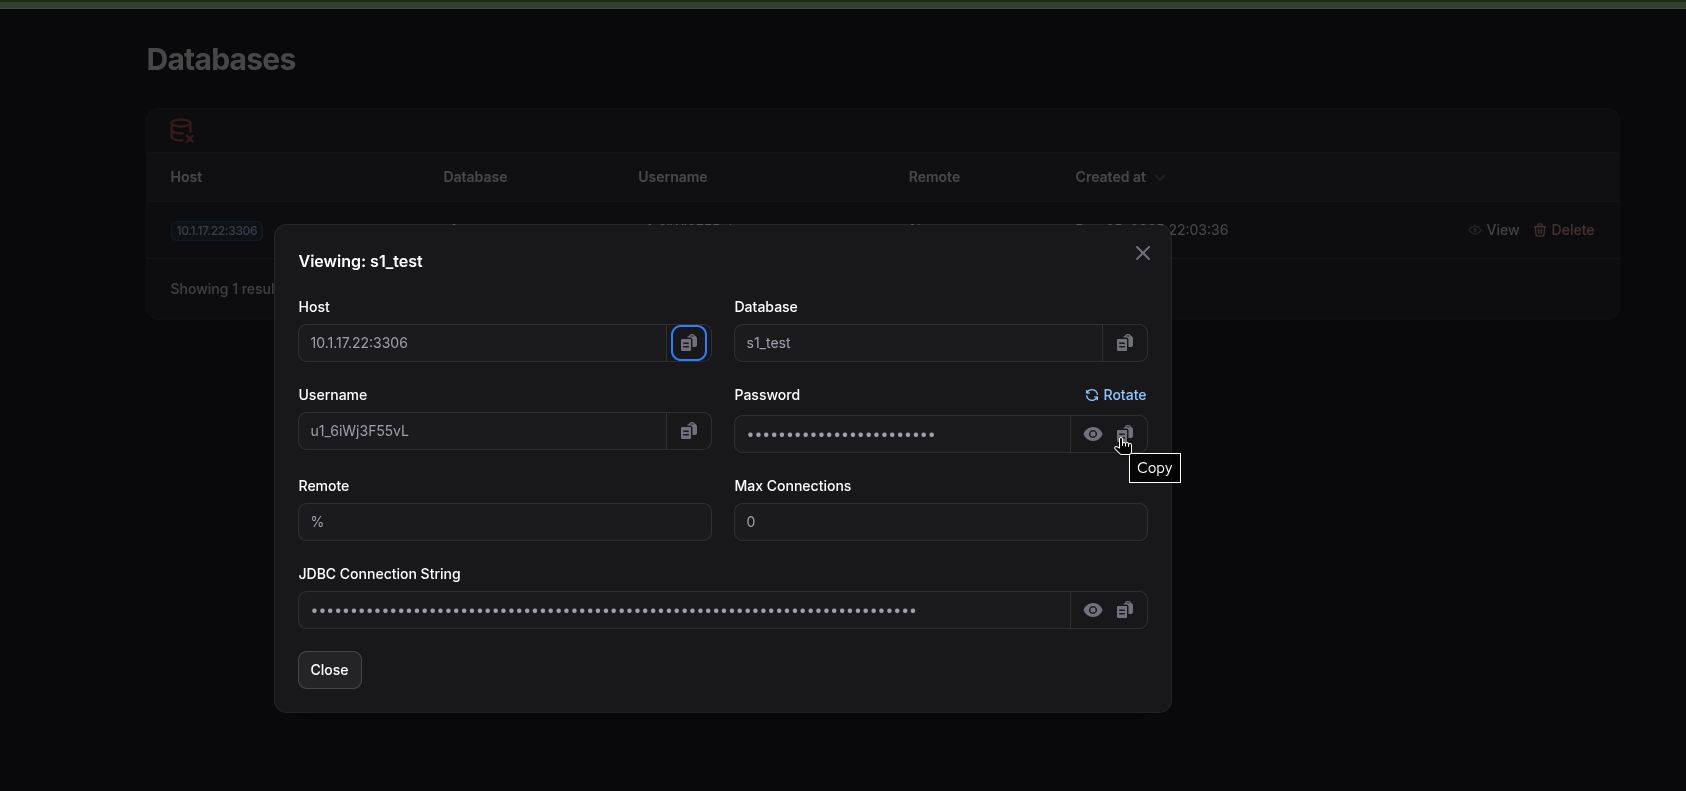
Task: Click the Host column header
Action: coord(186,177)
